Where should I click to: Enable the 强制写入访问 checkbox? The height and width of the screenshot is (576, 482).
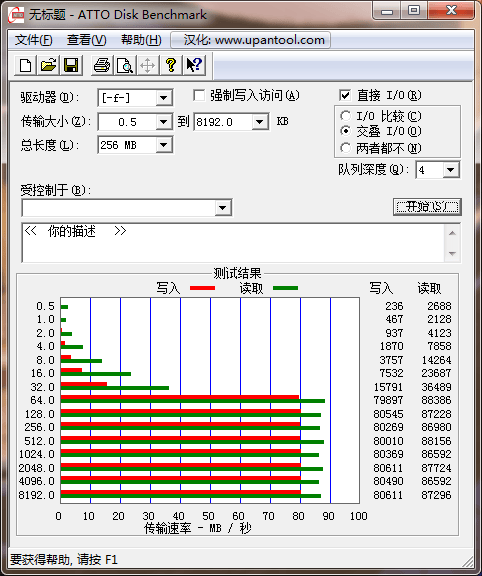tap(199, 96)
